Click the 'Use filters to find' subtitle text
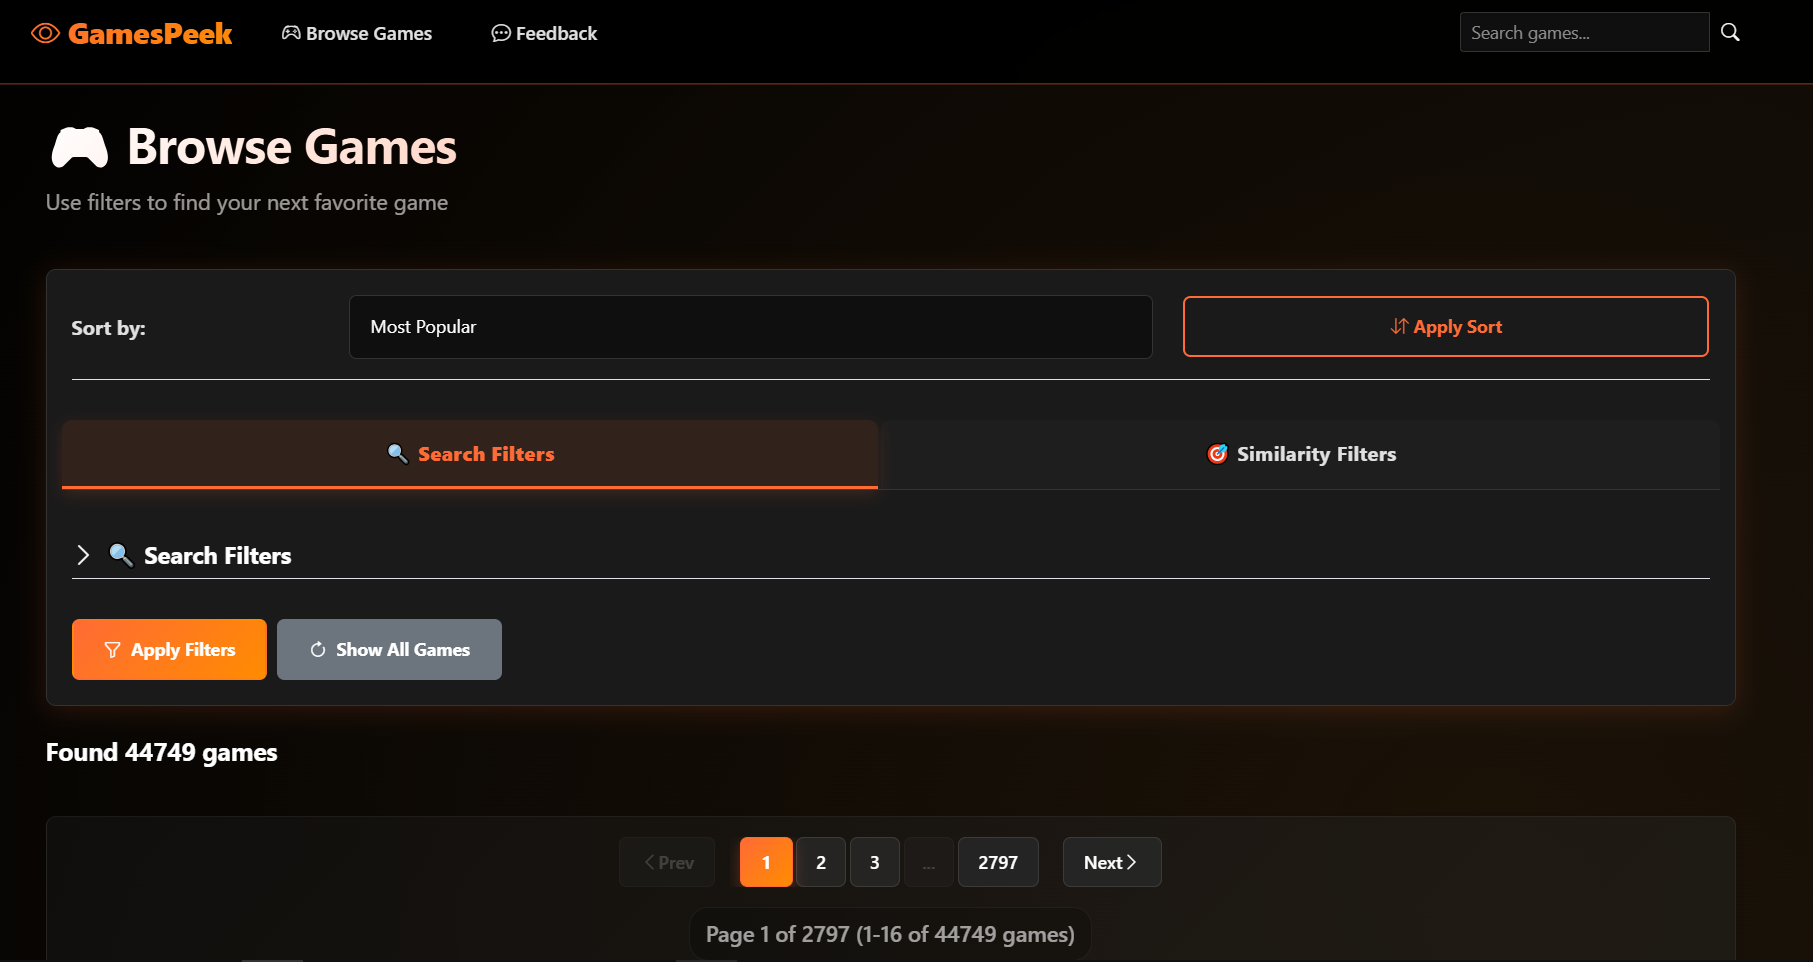This screenshot has width=1813, height=962. [x=247, y=203]
